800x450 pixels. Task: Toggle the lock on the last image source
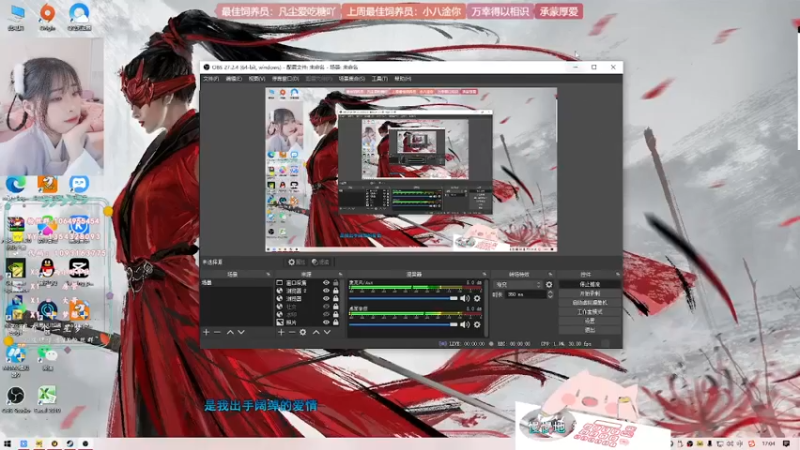pyautogui.click(x=336, y=322)
